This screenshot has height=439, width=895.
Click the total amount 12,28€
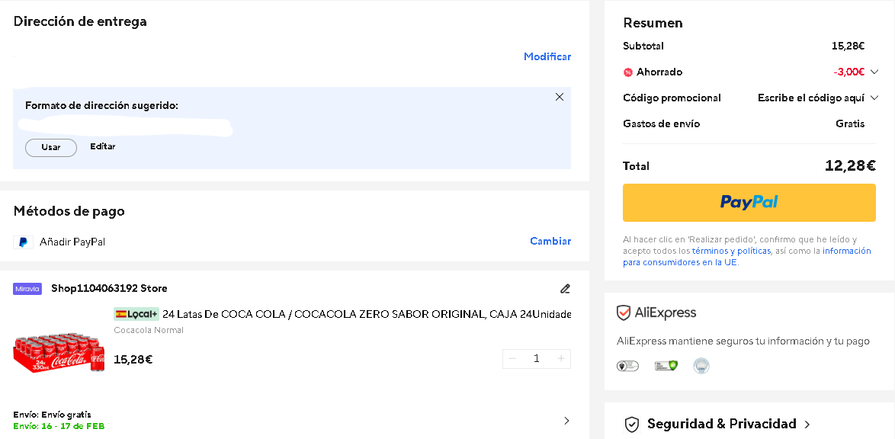click(x=850, y=166)
